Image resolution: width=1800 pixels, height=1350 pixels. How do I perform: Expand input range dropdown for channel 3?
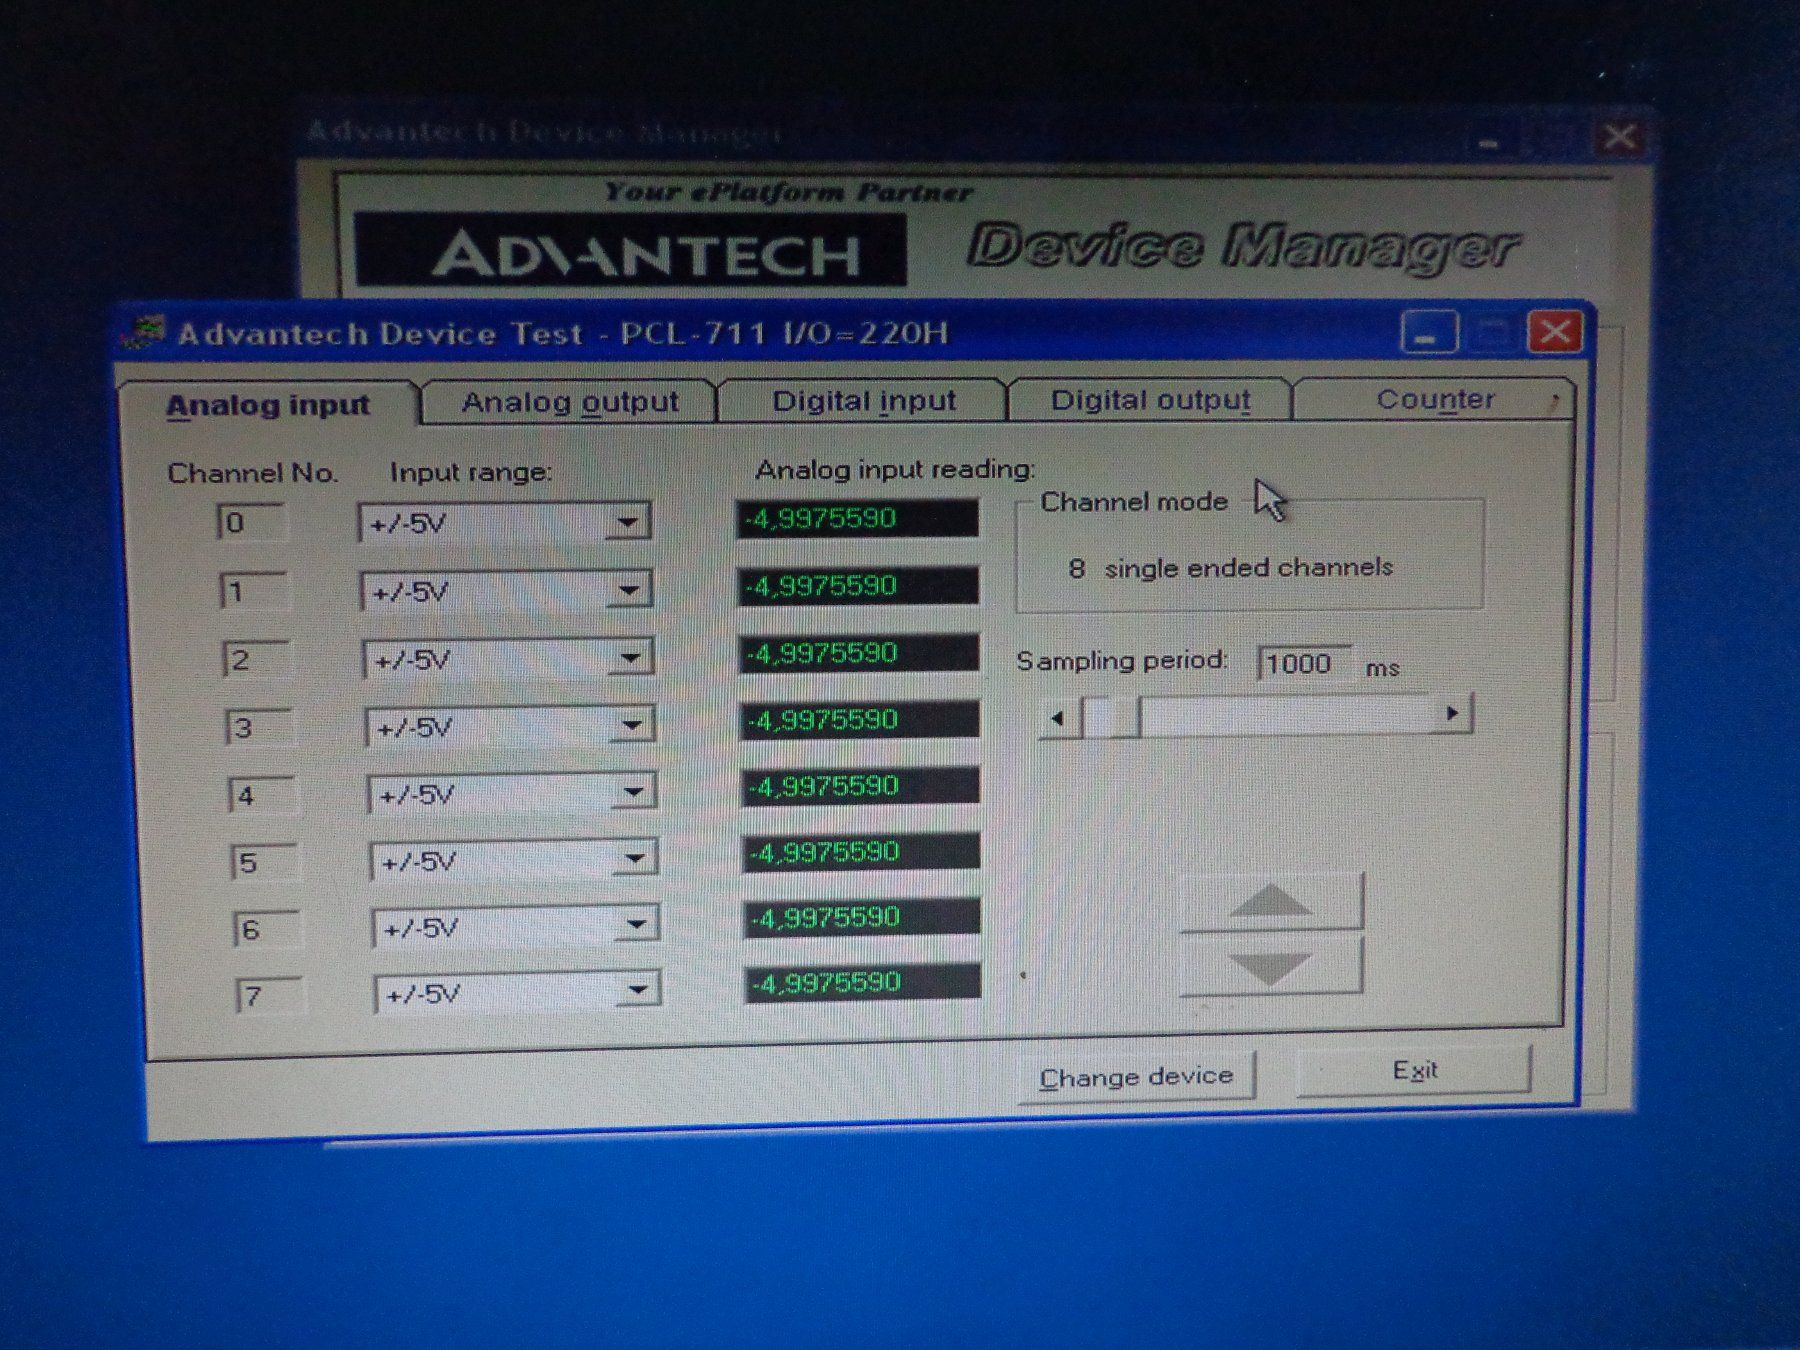pos(632,725)
